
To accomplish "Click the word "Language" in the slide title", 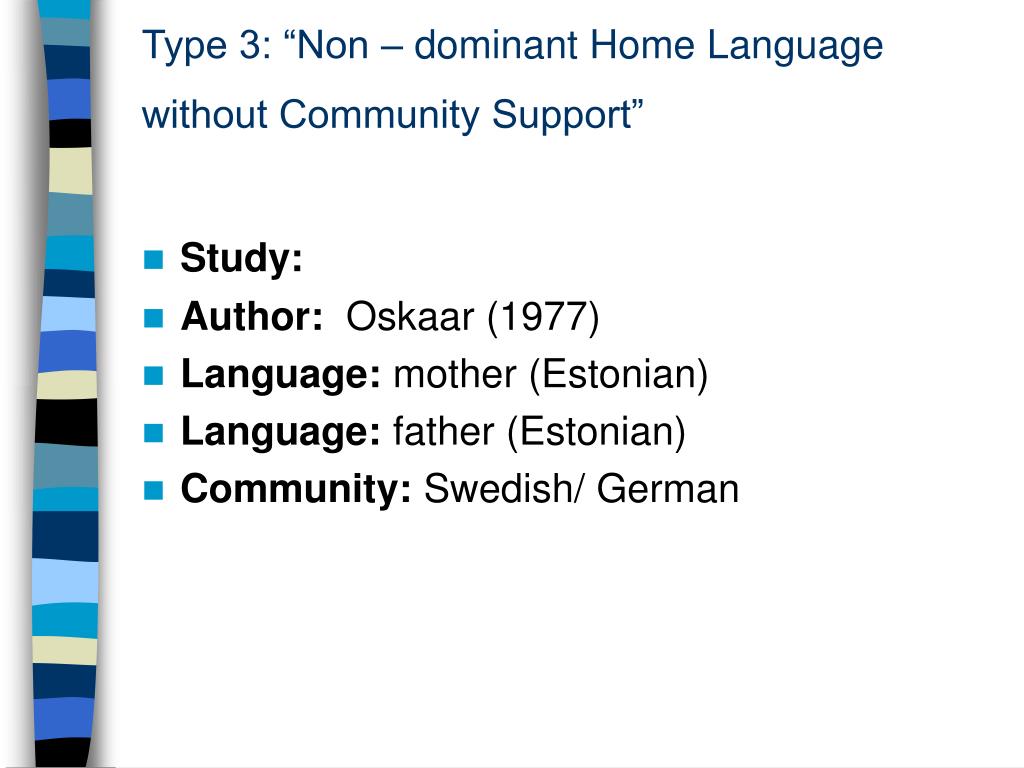I will (795, 47).
